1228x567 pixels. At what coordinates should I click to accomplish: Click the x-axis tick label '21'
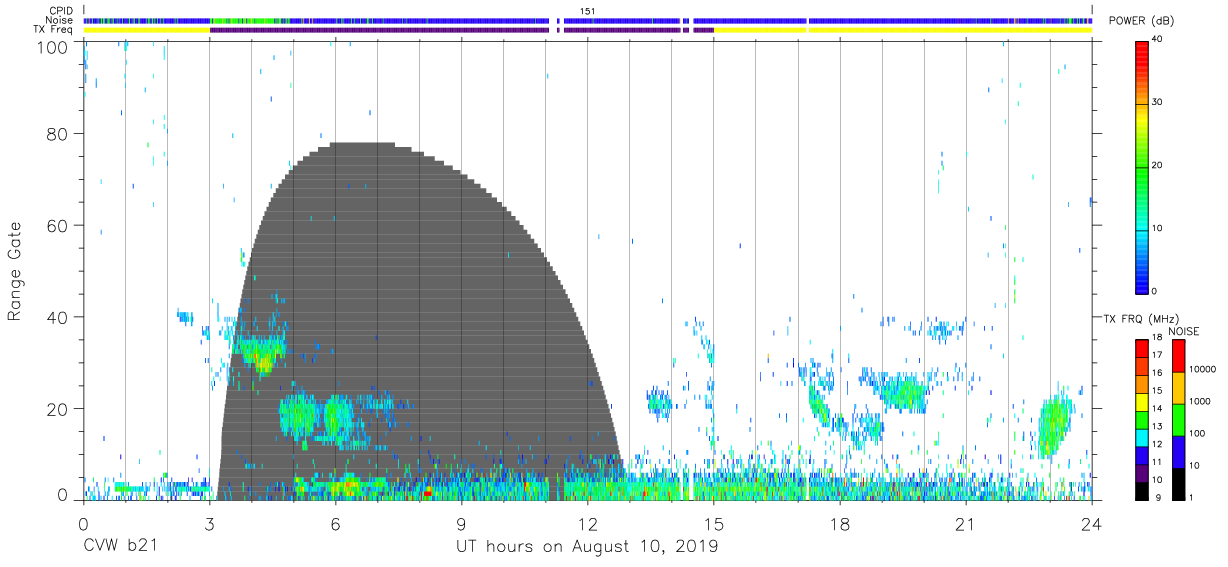point(965,525)
